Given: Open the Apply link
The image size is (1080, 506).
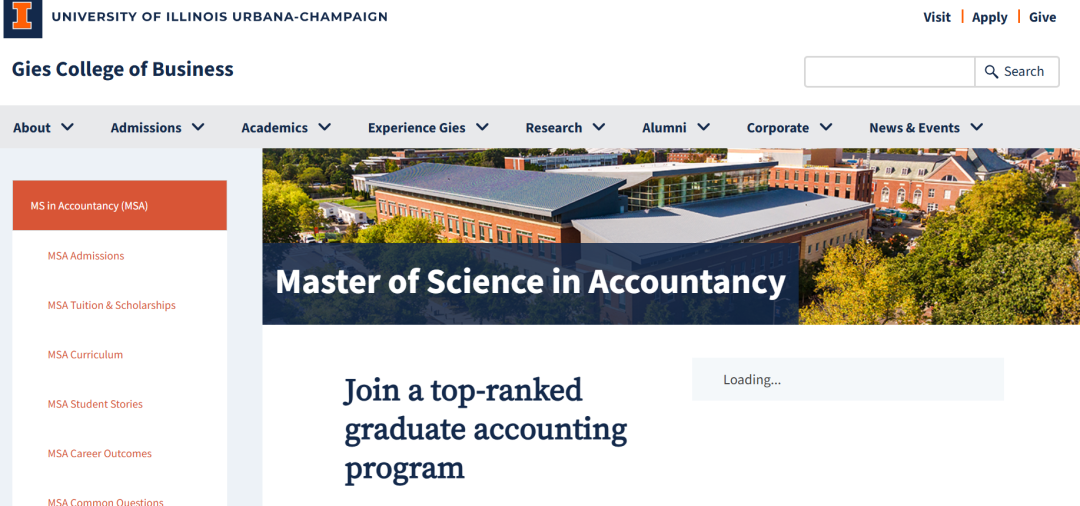Looking at the screenshot, I should 990,17.
